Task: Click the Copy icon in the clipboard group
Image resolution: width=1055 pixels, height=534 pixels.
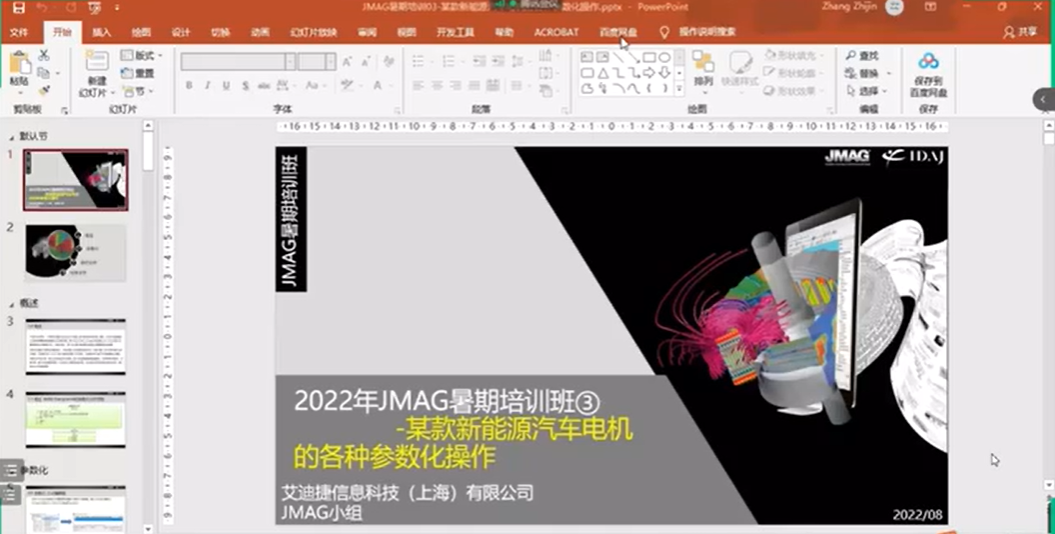Action: pyautogui.click(x=44, y=73)
